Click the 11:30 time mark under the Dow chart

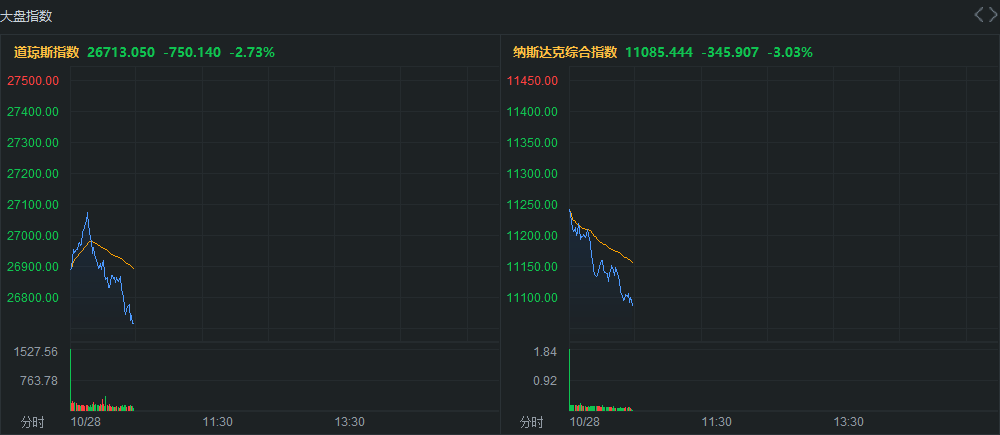coord(217,422)
